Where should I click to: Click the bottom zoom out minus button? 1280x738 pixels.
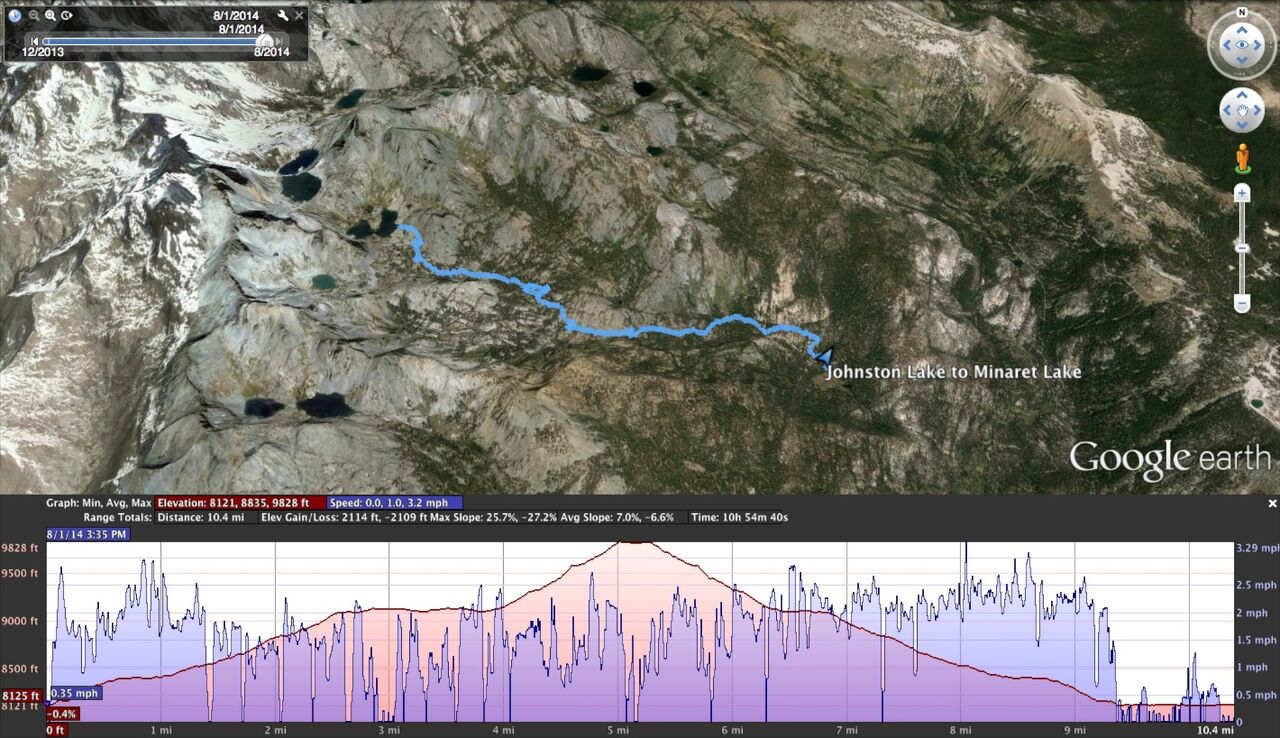coord(1241,302)
